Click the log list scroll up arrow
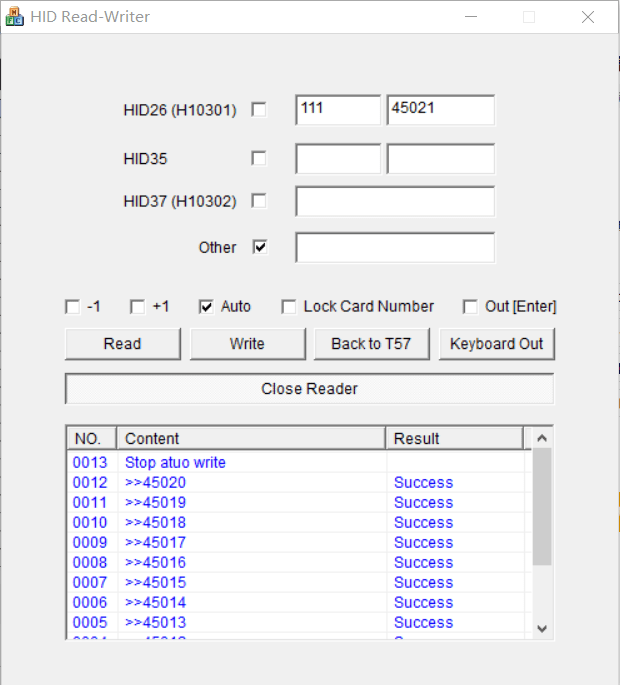This screenshot has width=620, height=685. [542, 438]
